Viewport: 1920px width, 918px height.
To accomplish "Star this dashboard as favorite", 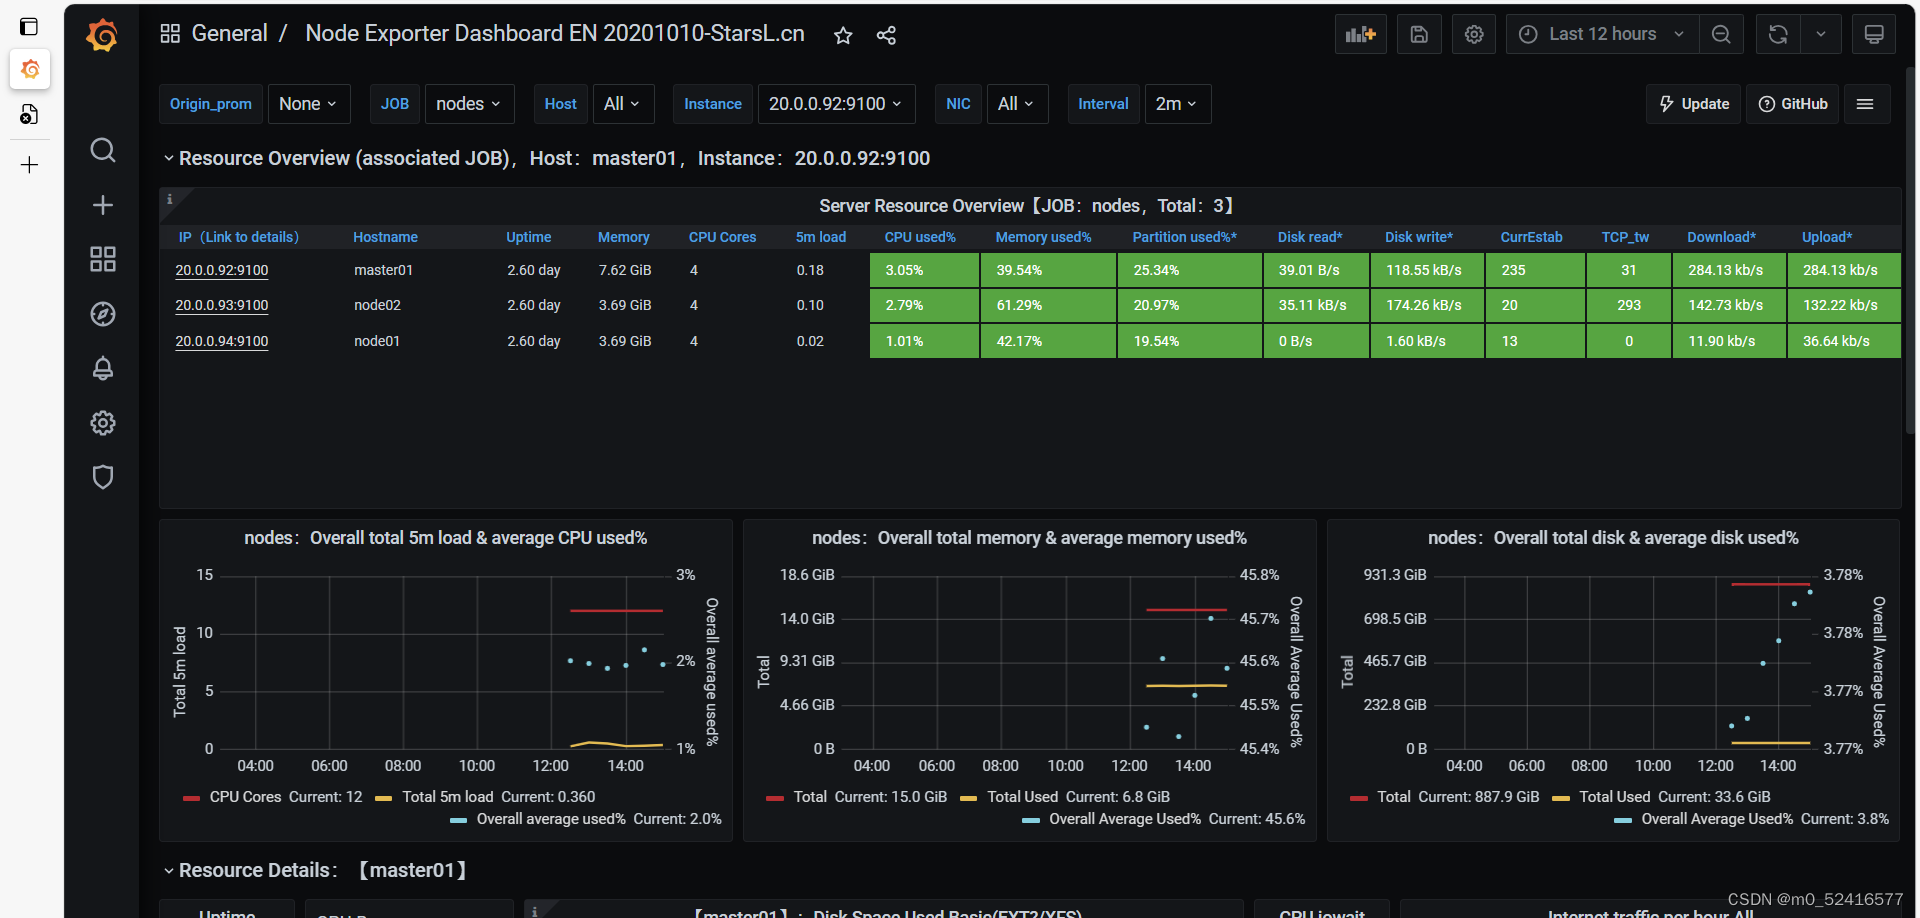I will [843, 35].
